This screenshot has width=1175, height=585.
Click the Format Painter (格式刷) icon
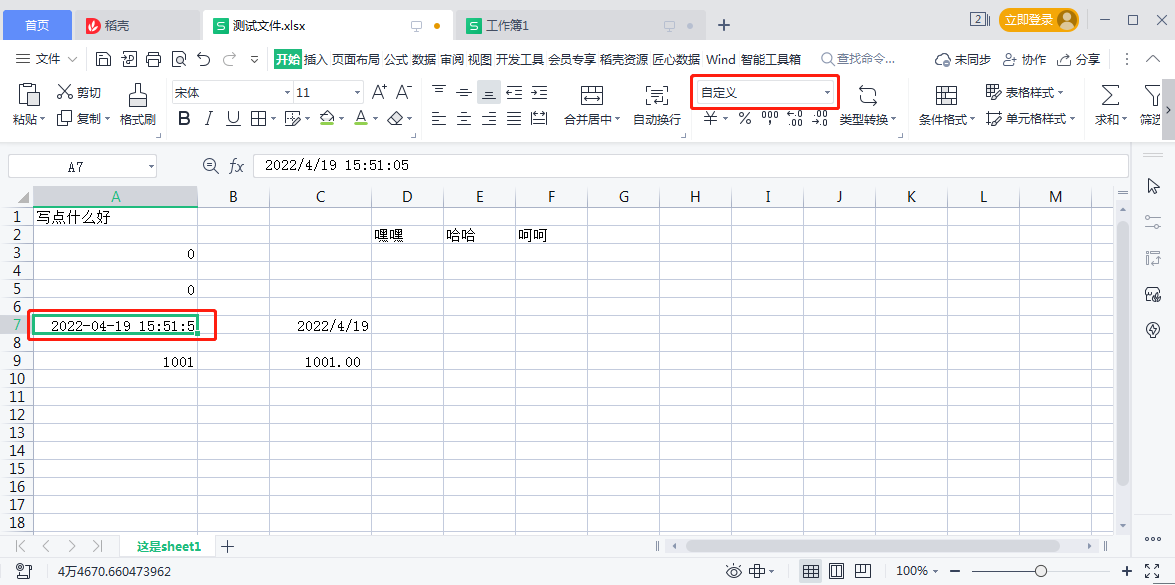click(137, 95)
